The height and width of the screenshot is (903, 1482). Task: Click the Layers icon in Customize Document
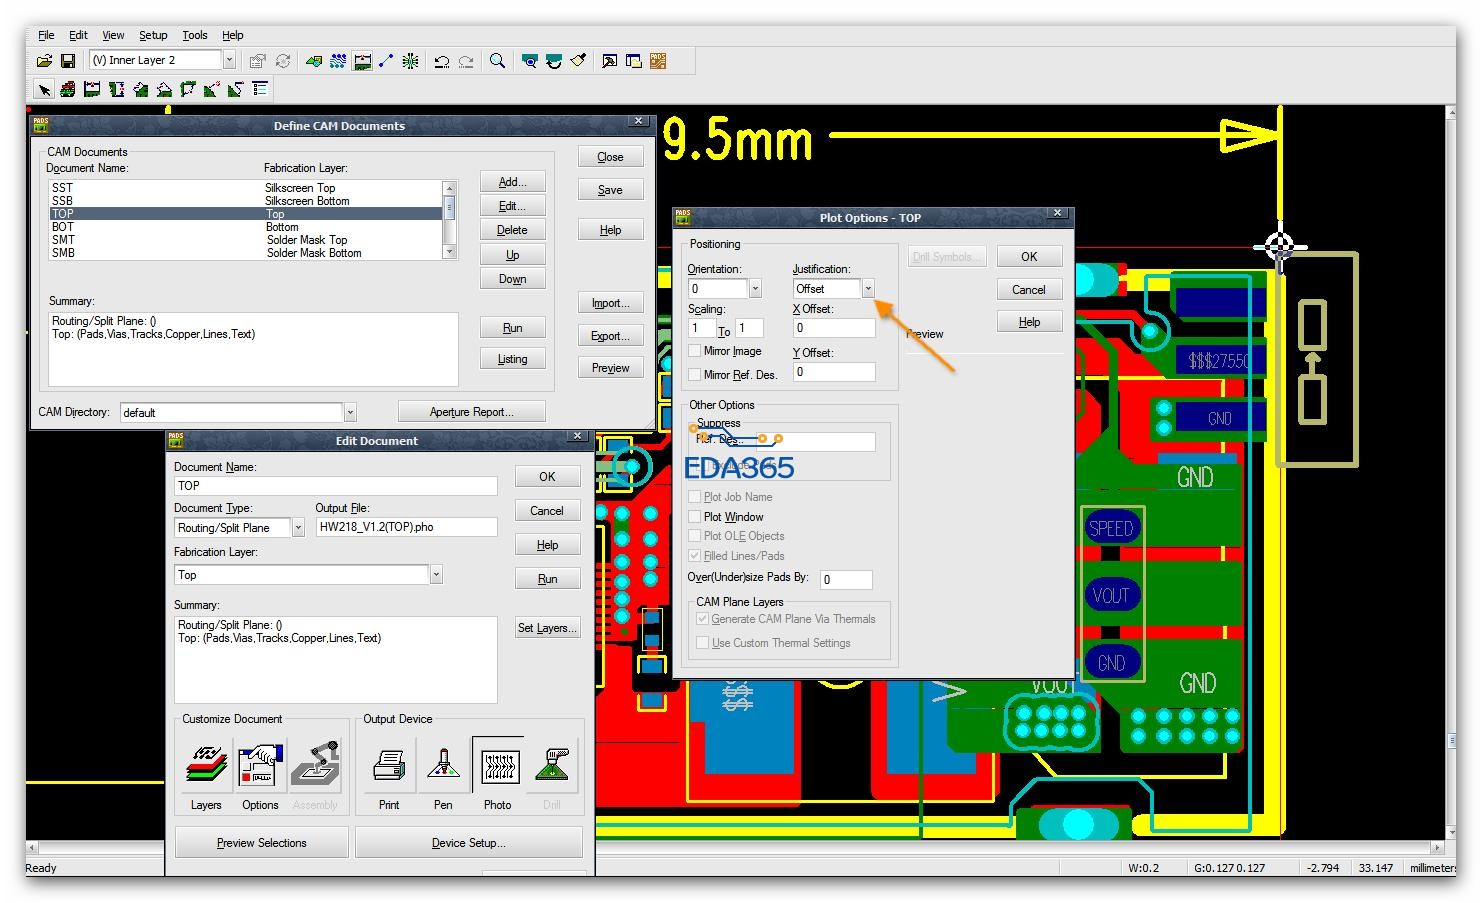pos(206,766)
